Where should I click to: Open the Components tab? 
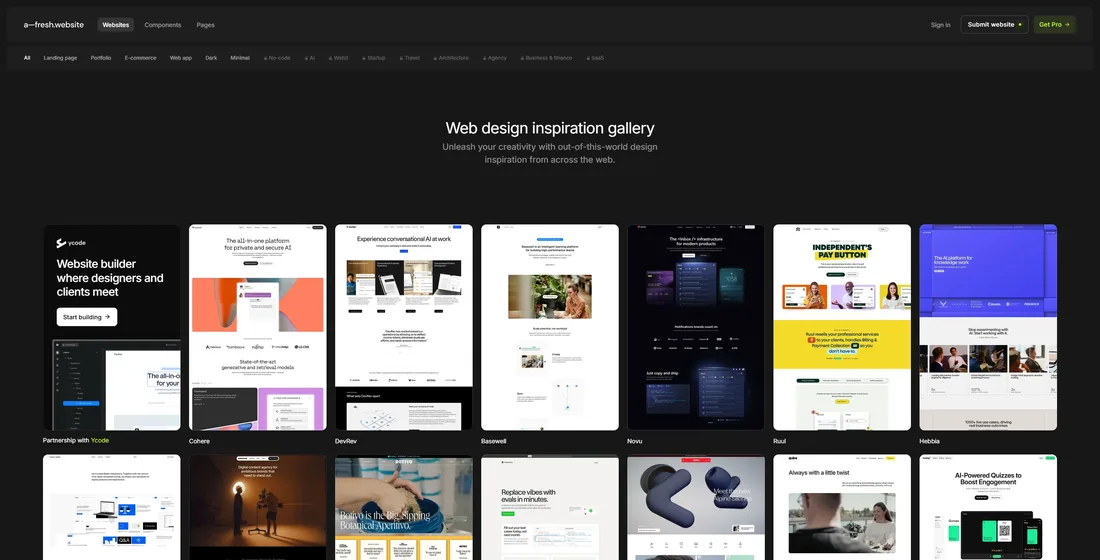click(163, 25)
